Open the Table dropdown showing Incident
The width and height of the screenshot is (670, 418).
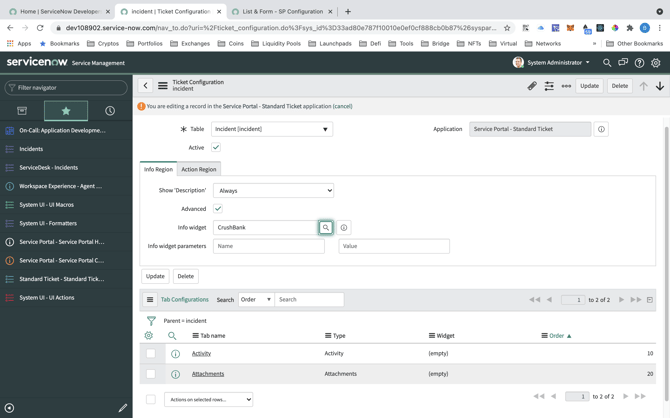tap(271, 129)
